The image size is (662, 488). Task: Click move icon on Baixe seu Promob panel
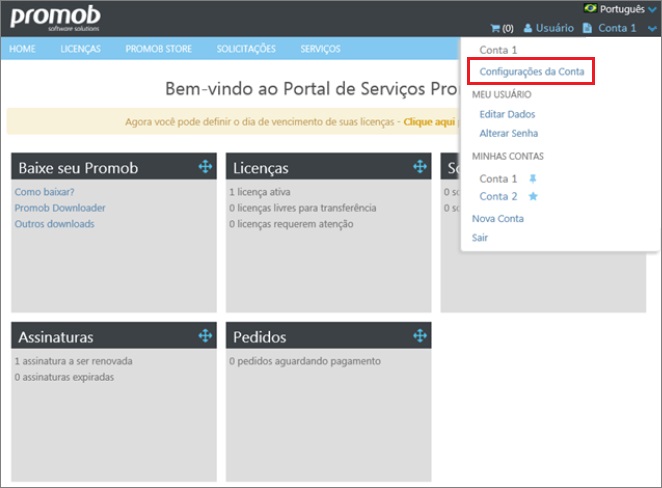point(205,167)
